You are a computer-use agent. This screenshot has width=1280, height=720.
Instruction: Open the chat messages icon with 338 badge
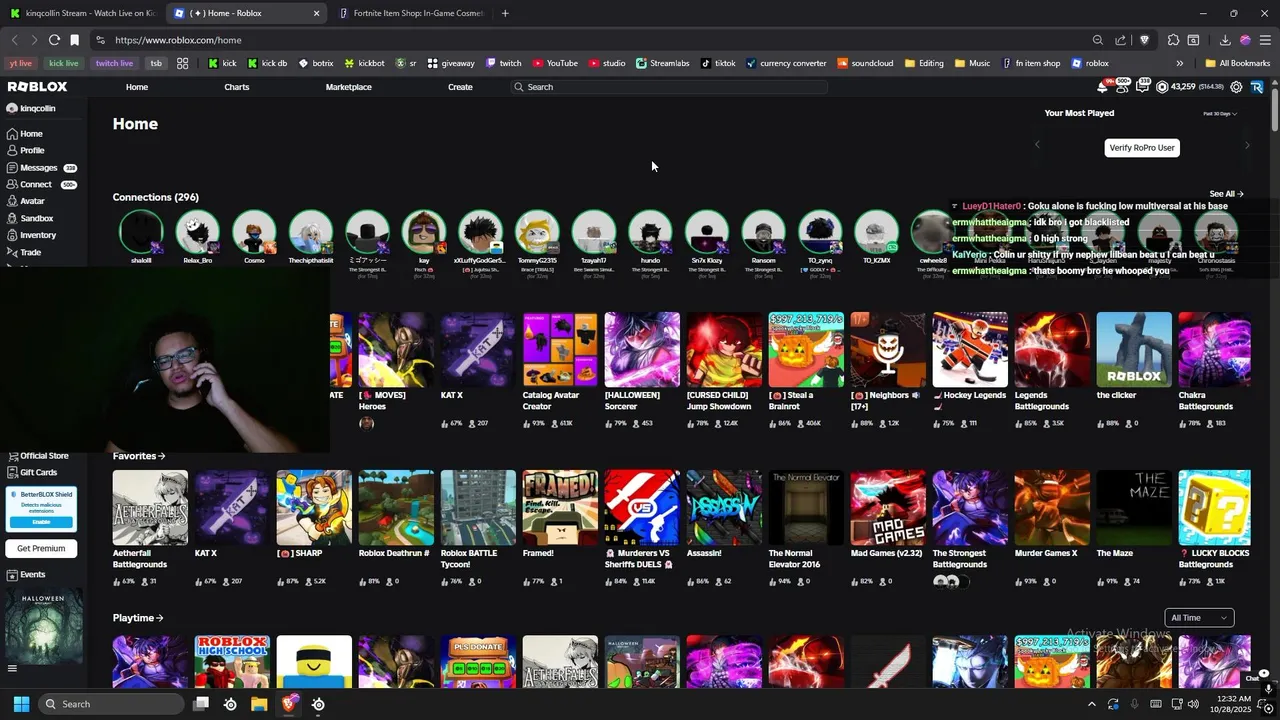1142,87
